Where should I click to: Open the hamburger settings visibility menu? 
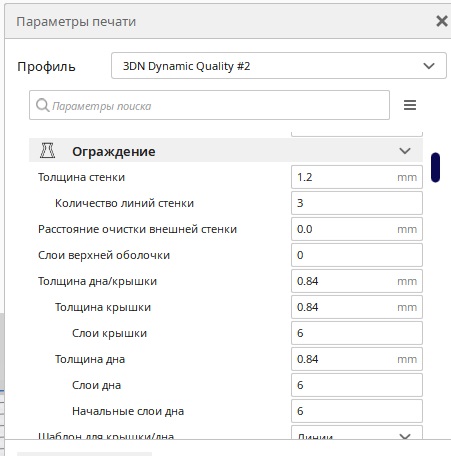point(410,105)
